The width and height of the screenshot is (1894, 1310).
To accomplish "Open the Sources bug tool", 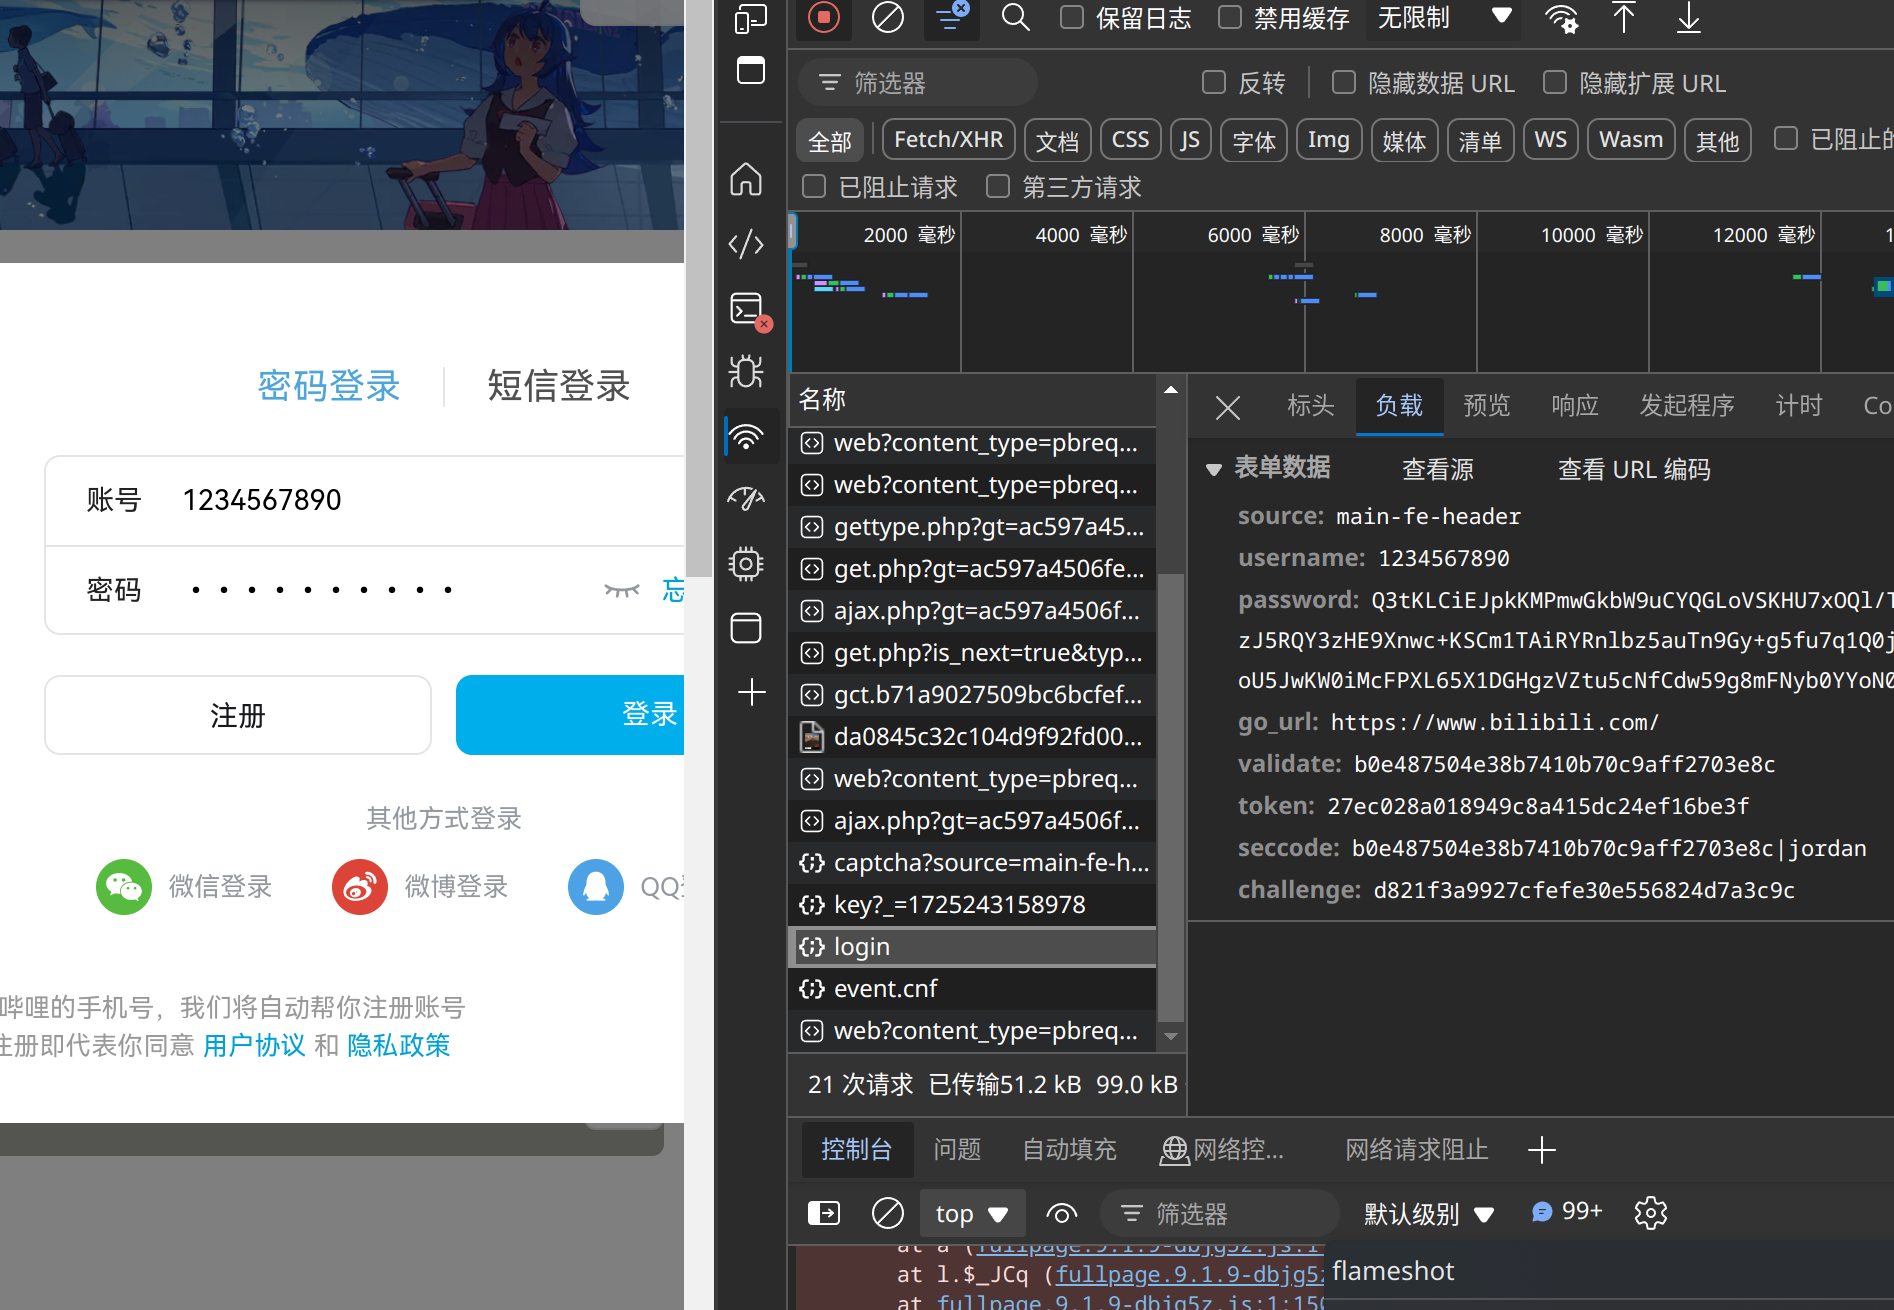I will (746, 372).
